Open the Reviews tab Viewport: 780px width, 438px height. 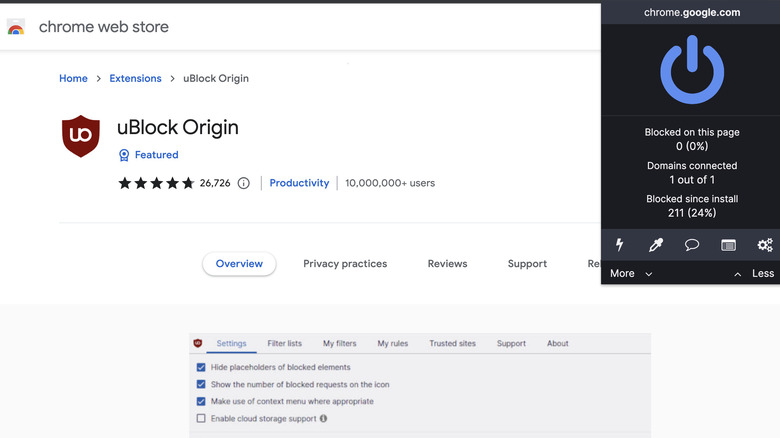[447, 264]
